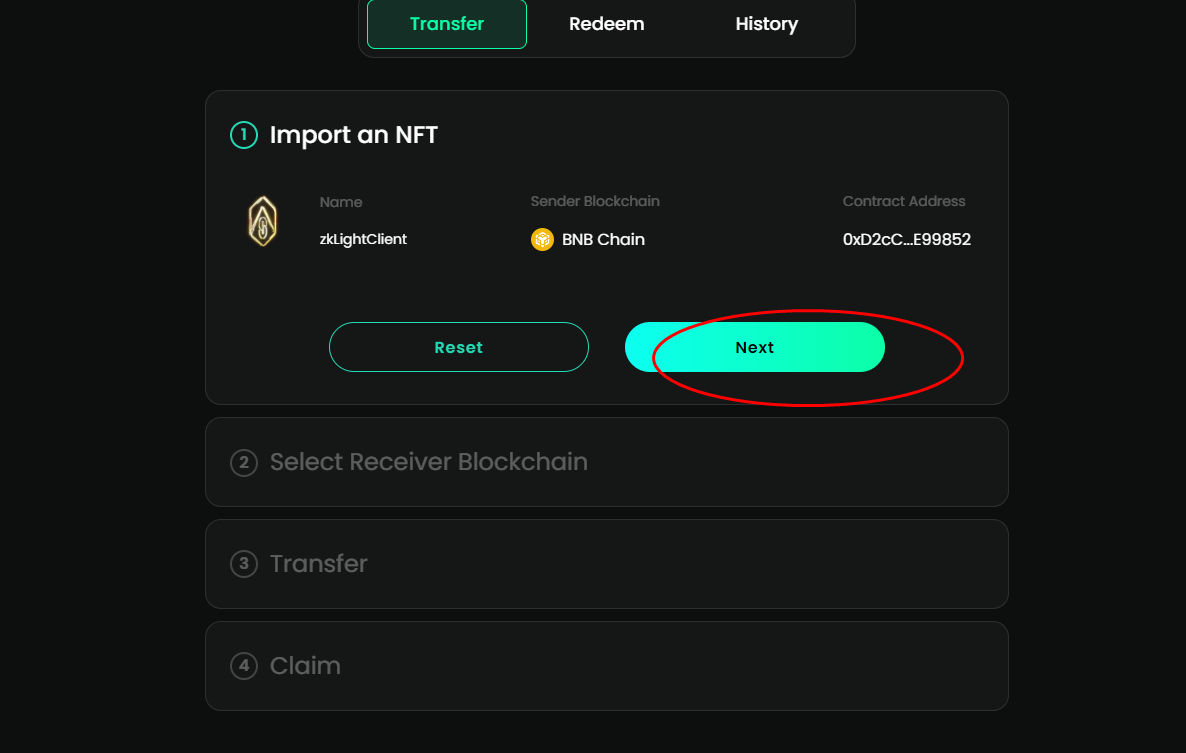This screenshot has height=753, width=1186.
Task: Select the zkLightClient name text
Action: (363, 240)
